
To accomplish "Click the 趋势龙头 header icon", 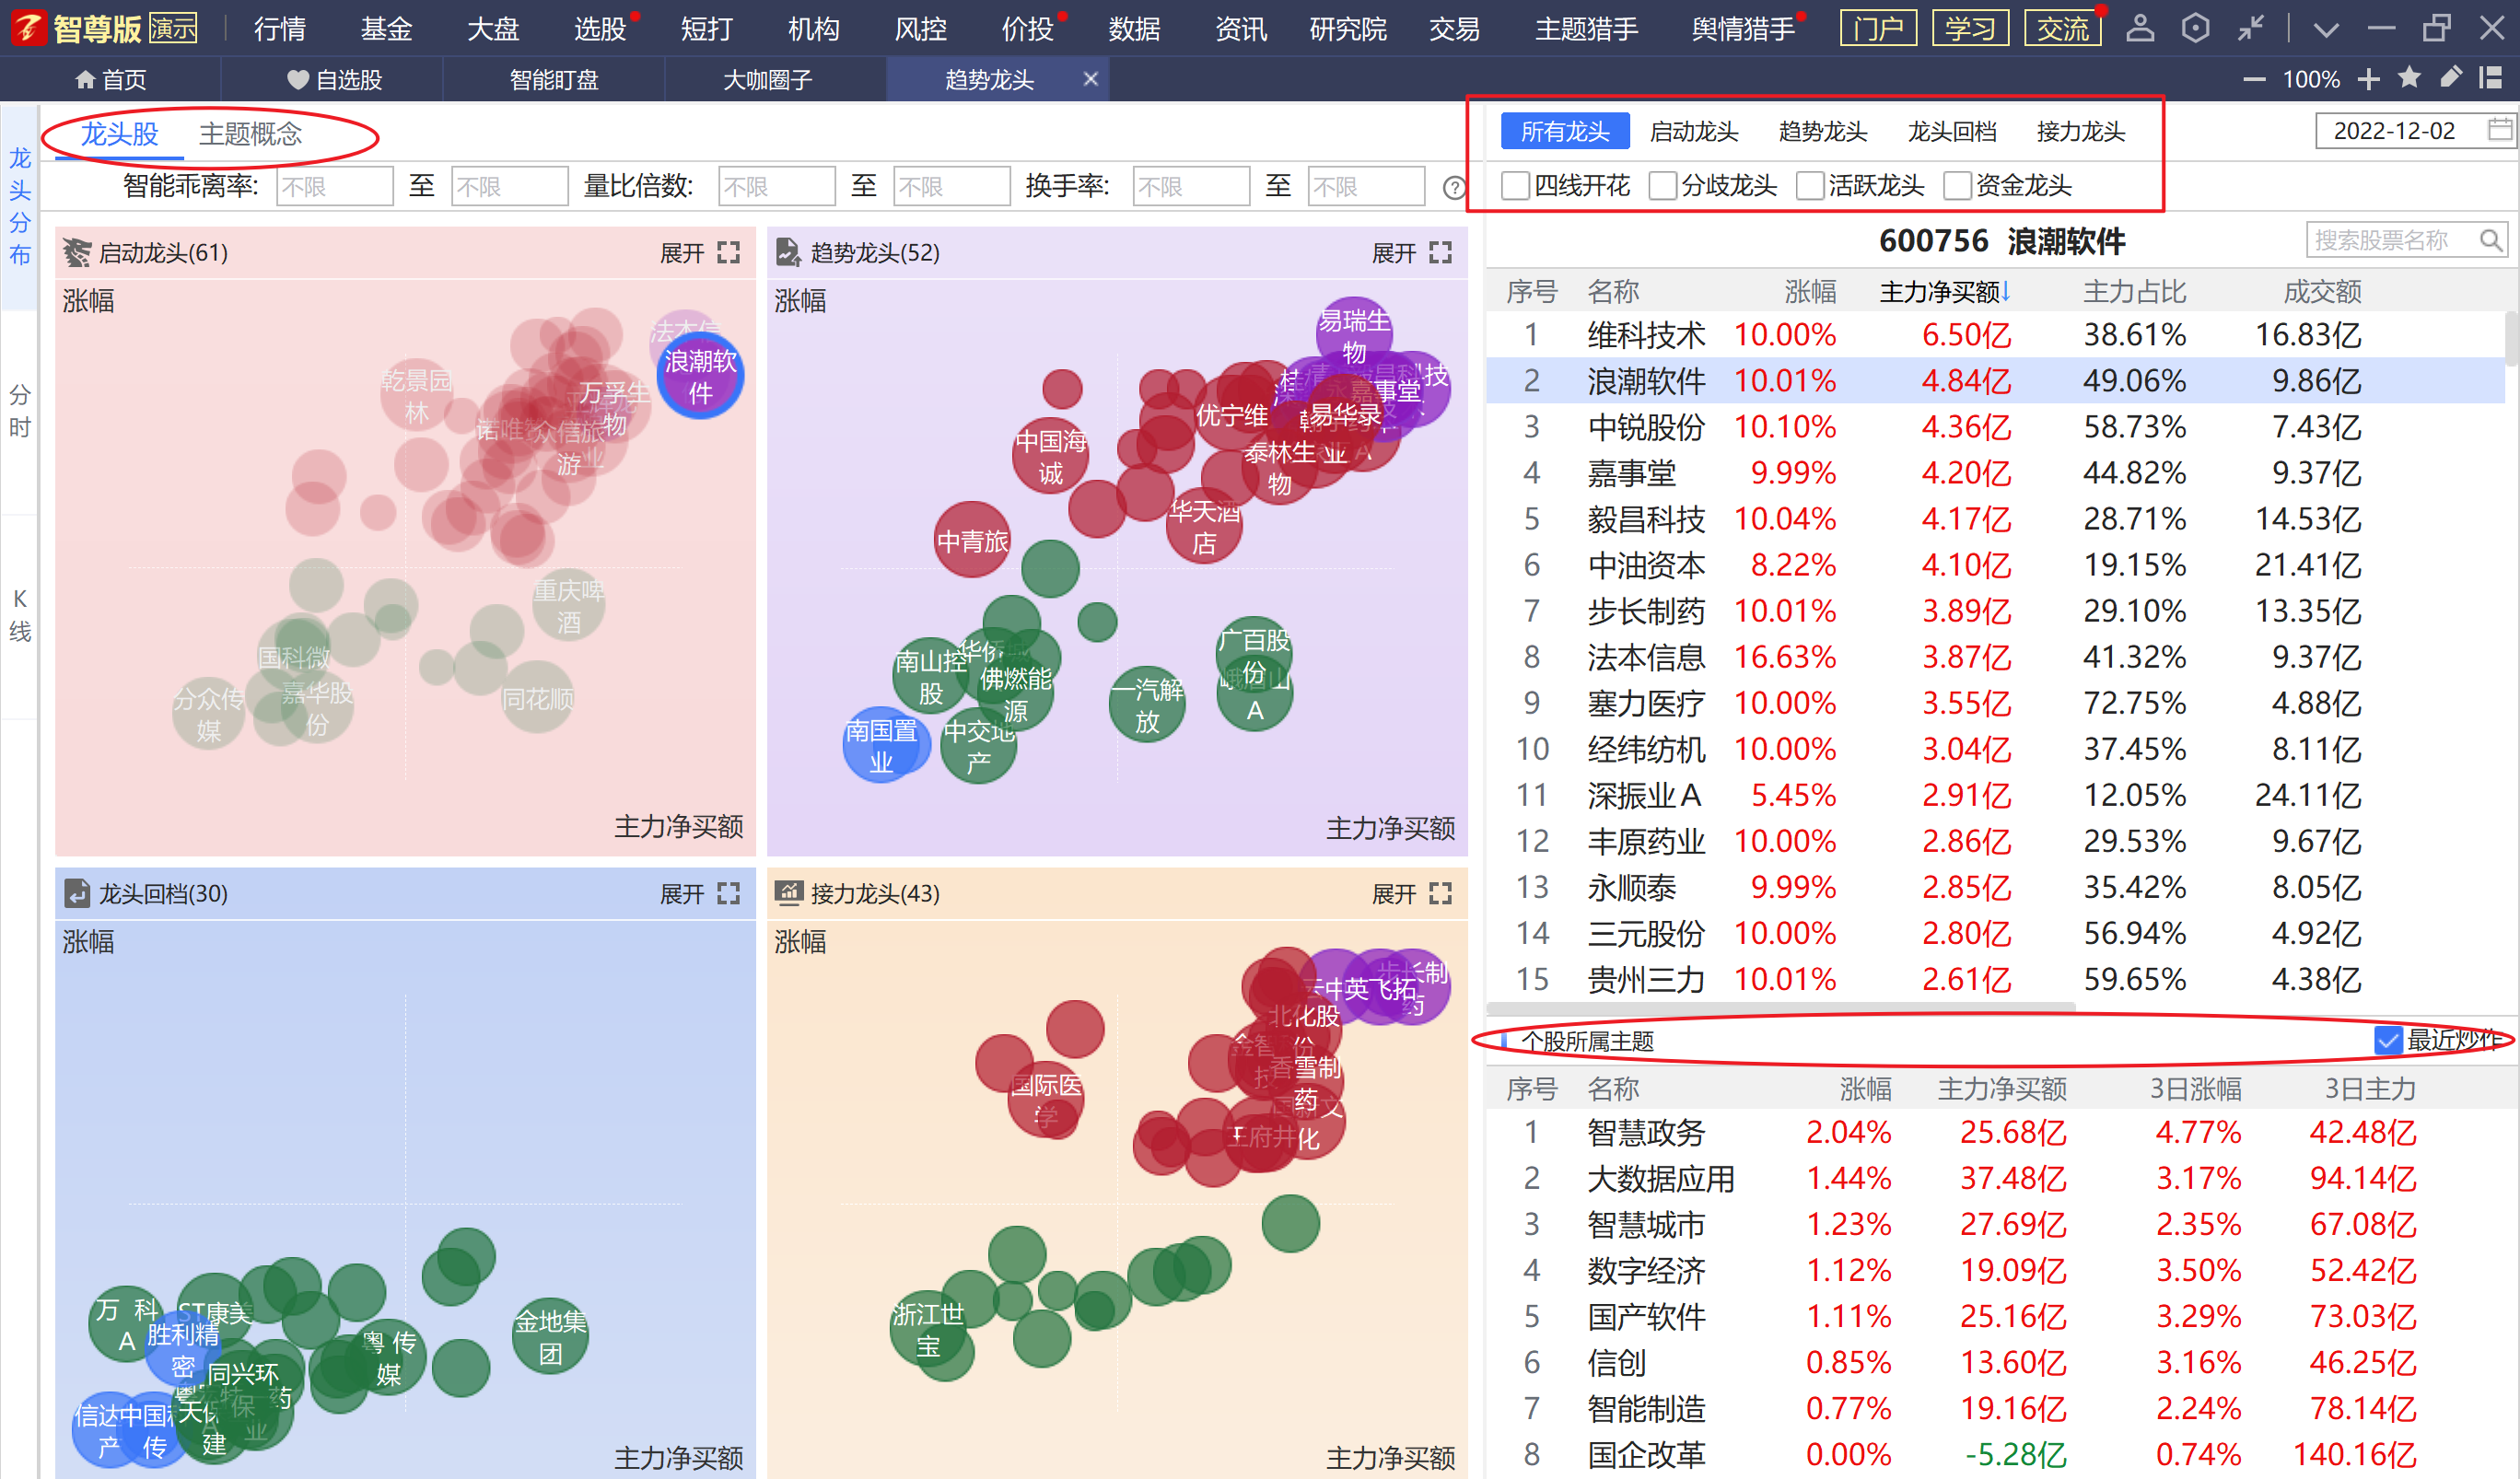I will (788, 252).
